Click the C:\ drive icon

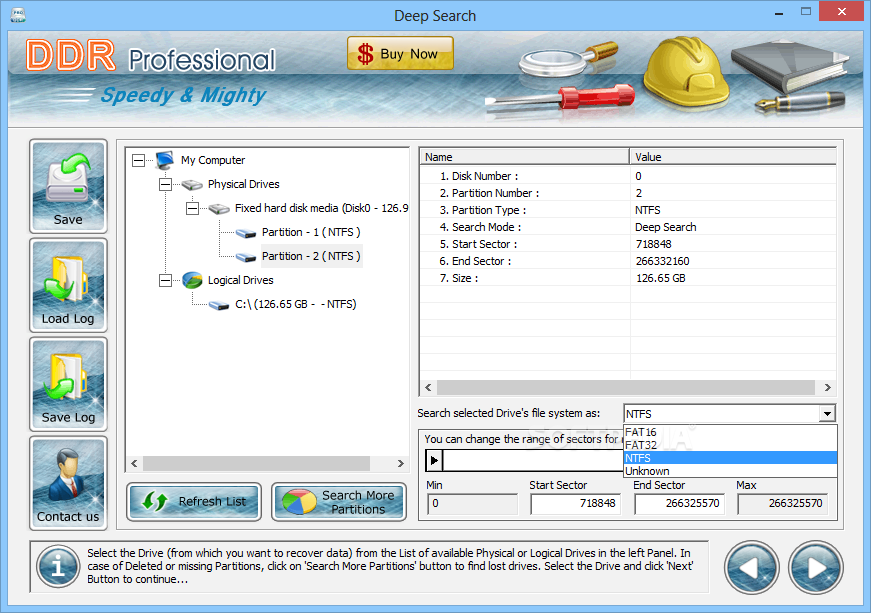(x=219, y=305)
